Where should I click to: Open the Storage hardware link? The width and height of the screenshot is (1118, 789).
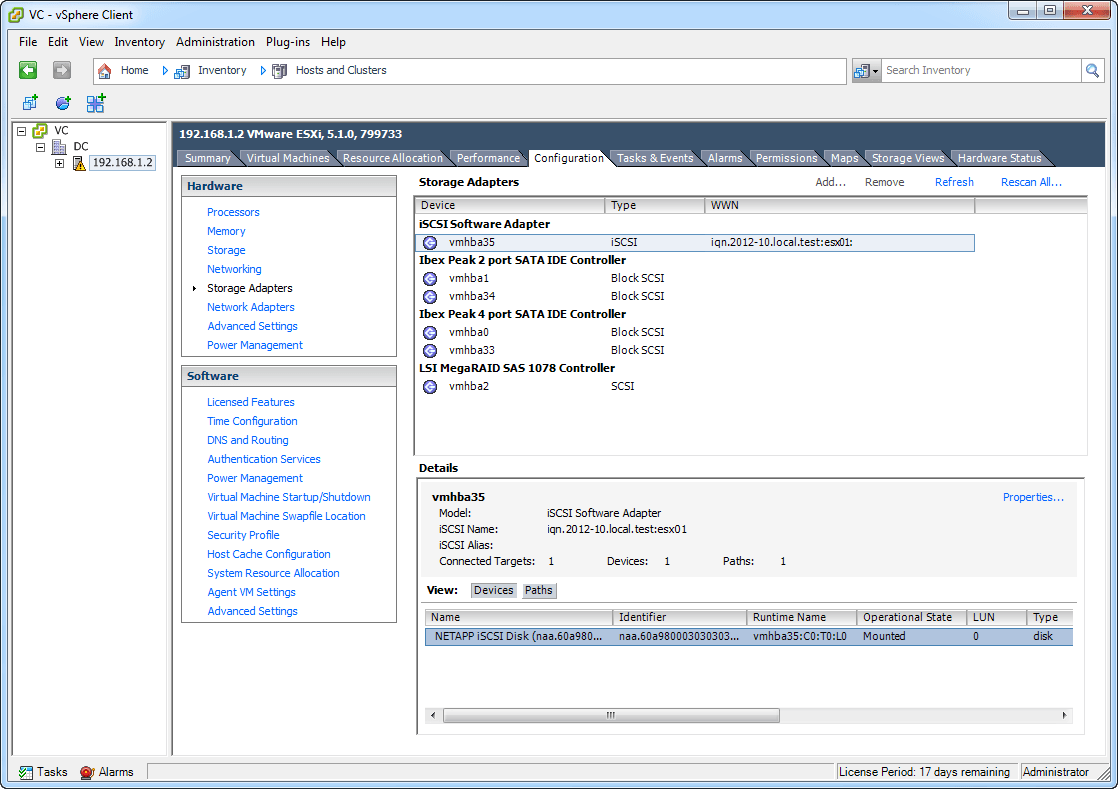point(226,250)
